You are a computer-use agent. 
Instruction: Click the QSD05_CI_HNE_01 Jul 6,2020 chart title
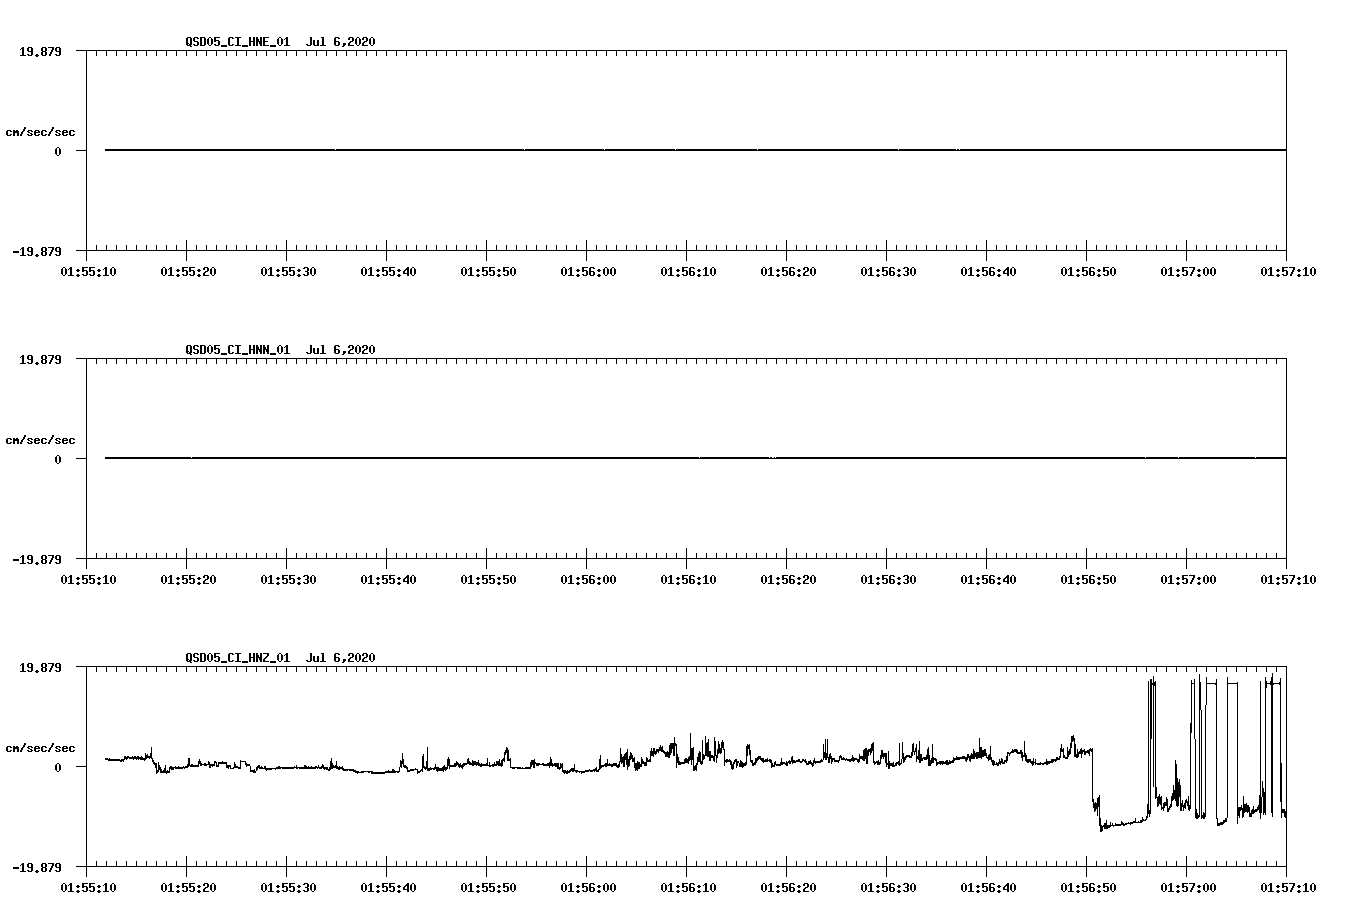280,41
